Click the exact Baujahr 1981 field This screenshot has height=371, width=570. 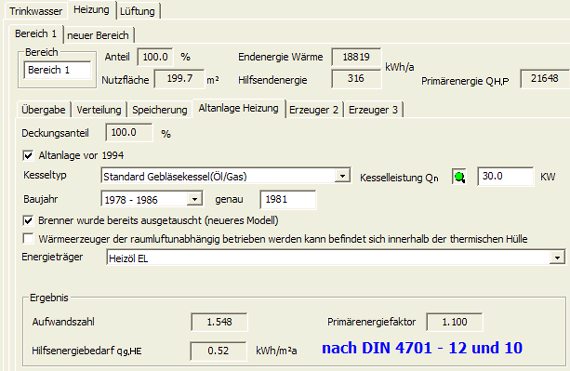(x=288, y=199)
